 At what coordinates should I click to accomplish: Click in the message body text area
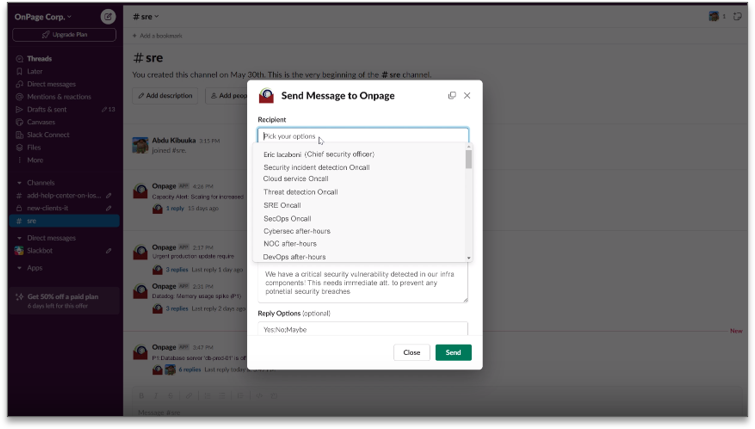[363, 283]
